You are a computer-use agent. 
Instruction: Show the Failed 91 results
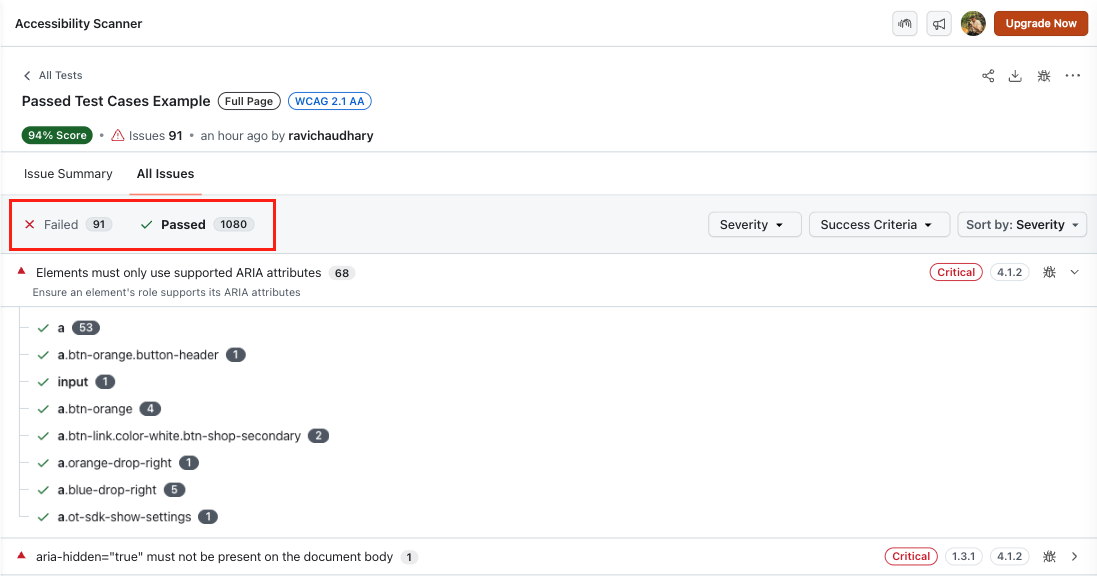69,225
